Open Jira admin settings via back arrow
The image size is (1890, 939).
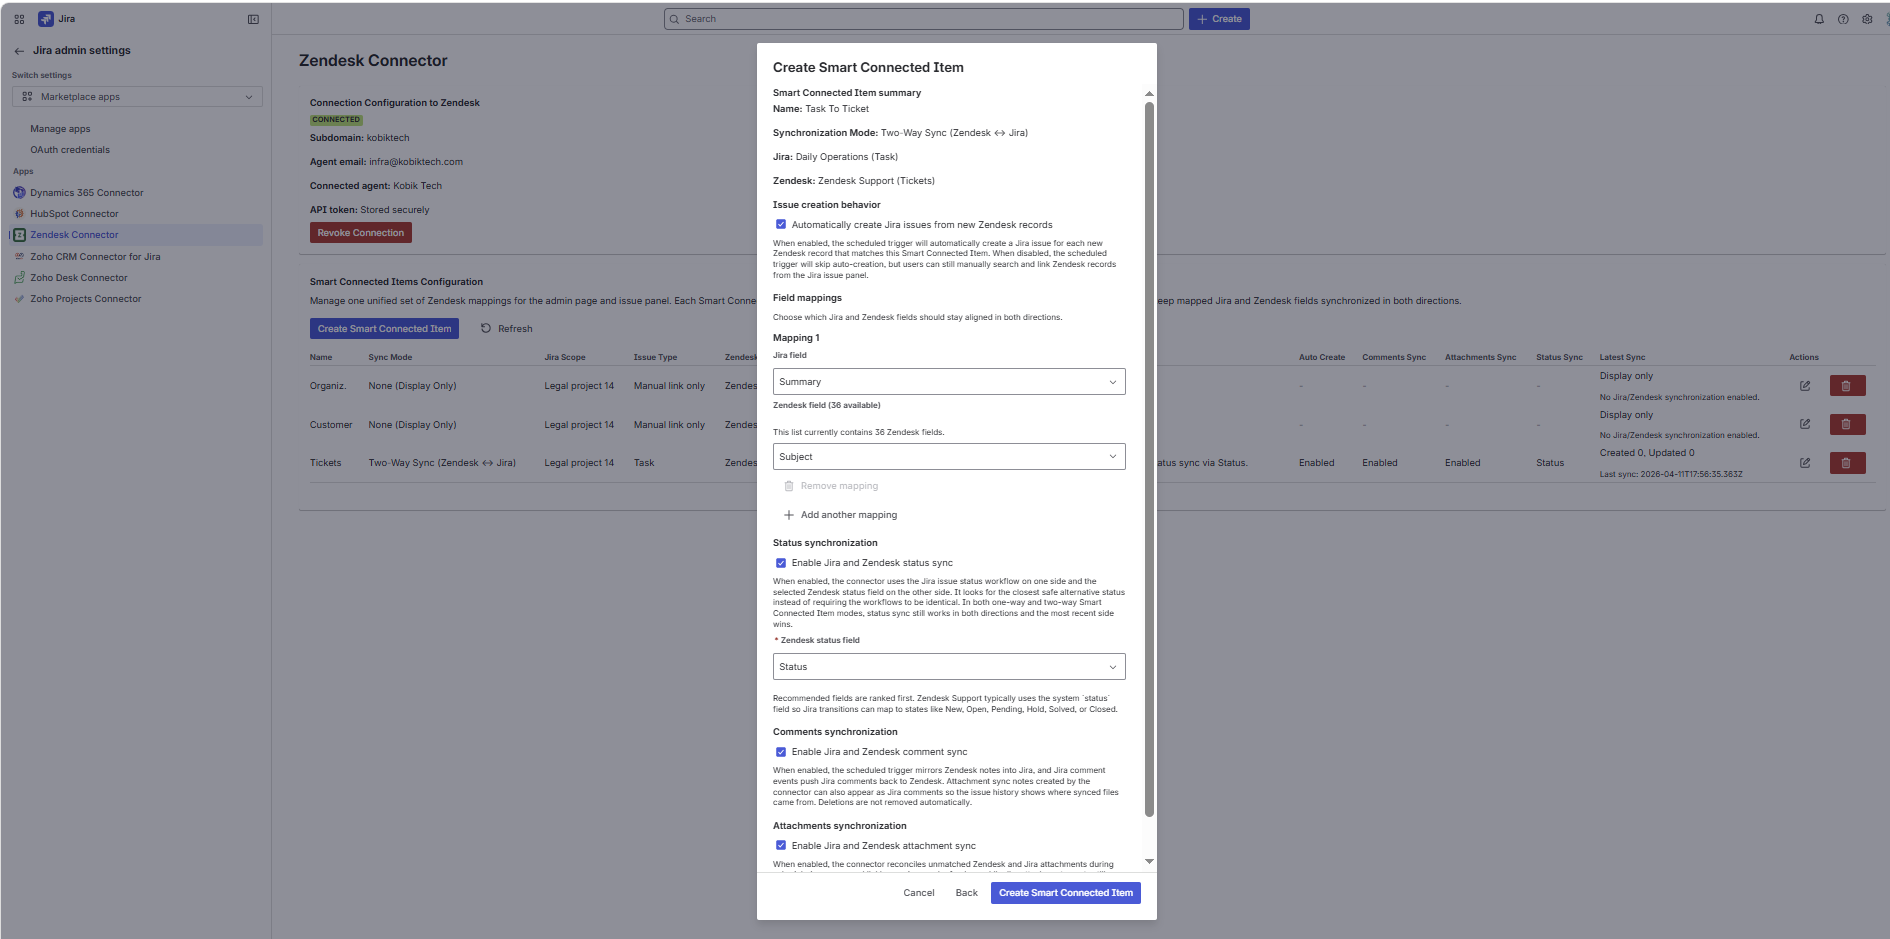tap(18, 50)
